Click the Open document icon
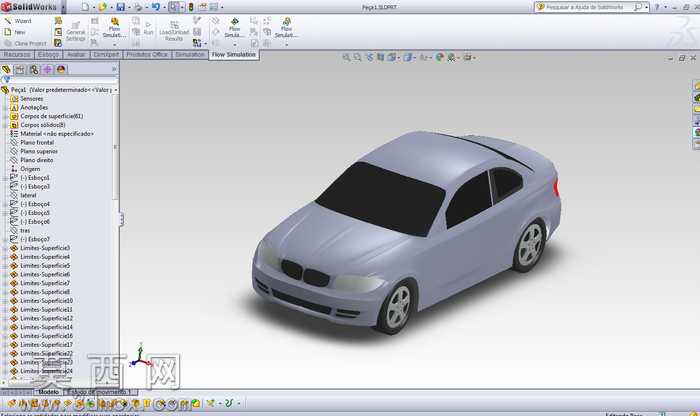The image size is (700, 416). [103, 7]
